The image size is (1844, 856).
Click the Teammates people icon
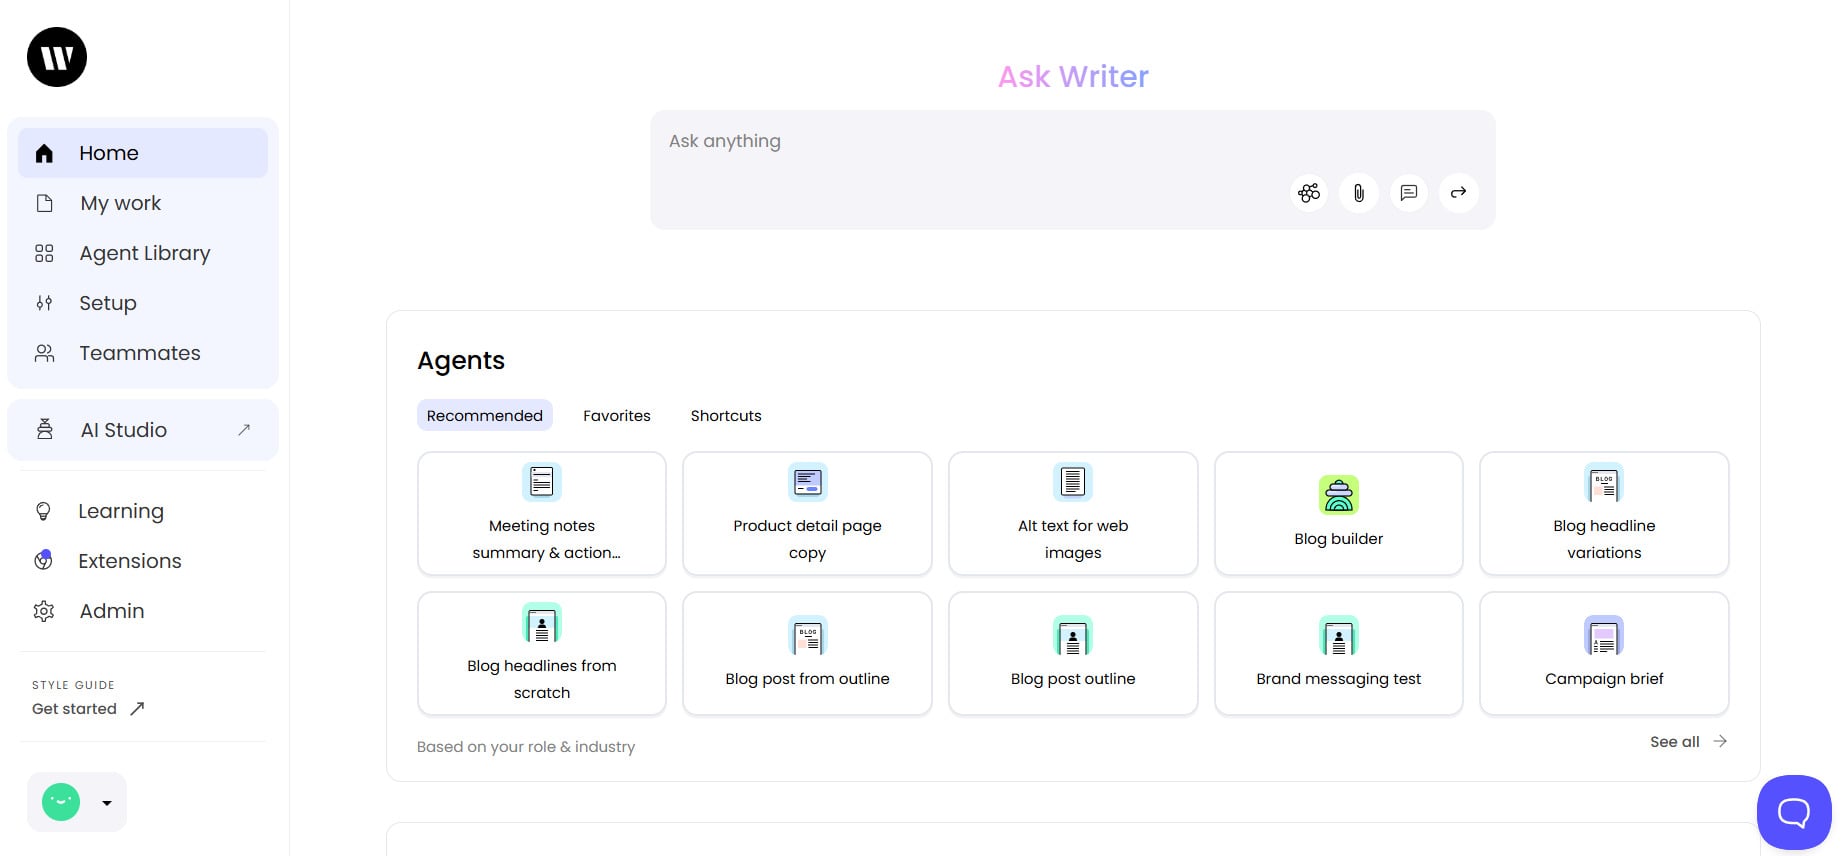44,353
